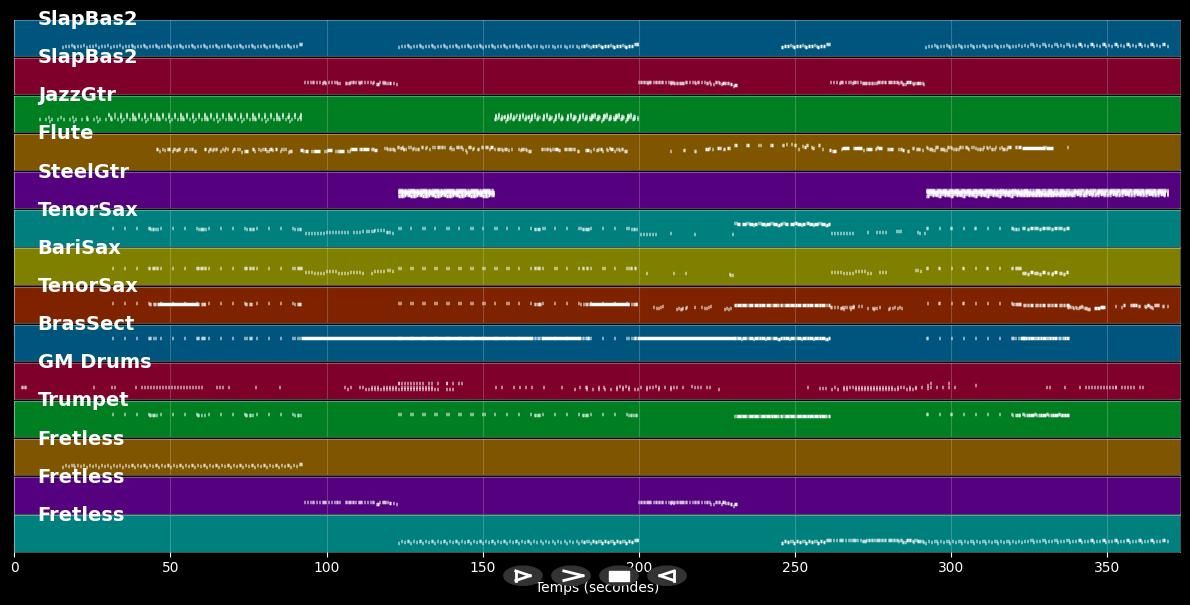Click the BrasSect track name
Viewport: 1190px width, 605px height.
click(x=86, y=324)
